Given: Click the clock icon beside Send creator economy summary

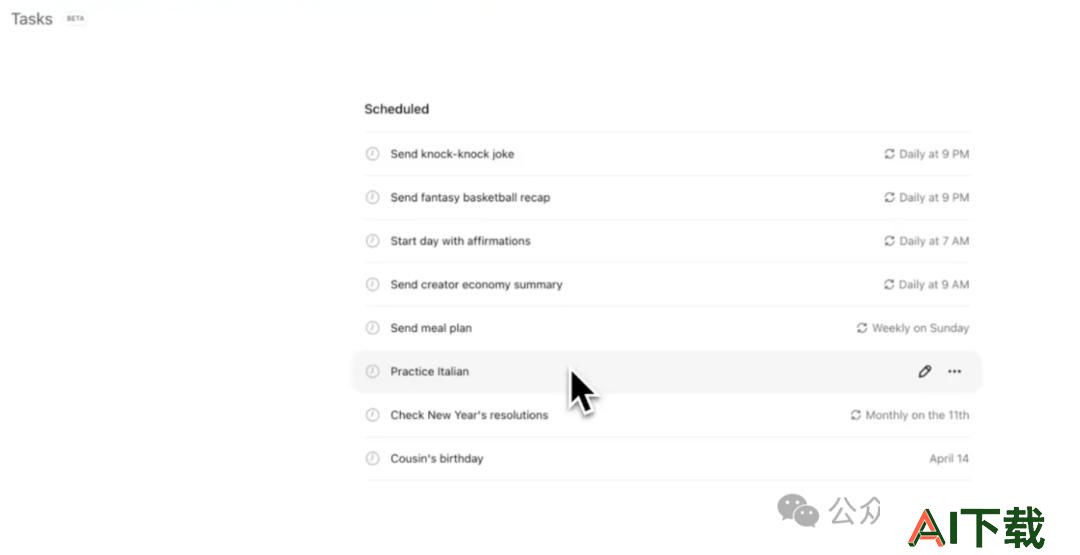Looking at the screenshot, I should [x=373, y=284].
